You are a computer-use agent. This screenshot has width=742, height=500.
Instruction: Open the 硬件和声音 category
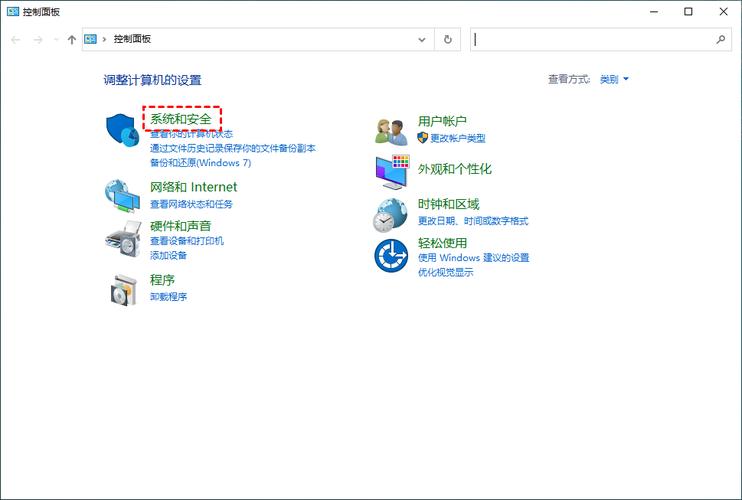click(x=180, y=226)
